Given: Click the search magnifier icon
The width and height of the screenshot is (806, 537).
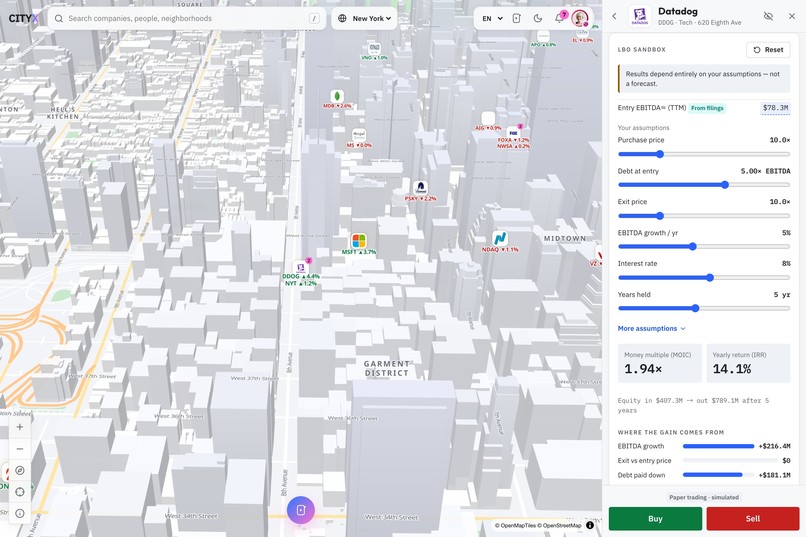Looking at the screenshot, I should click(59, 18).
